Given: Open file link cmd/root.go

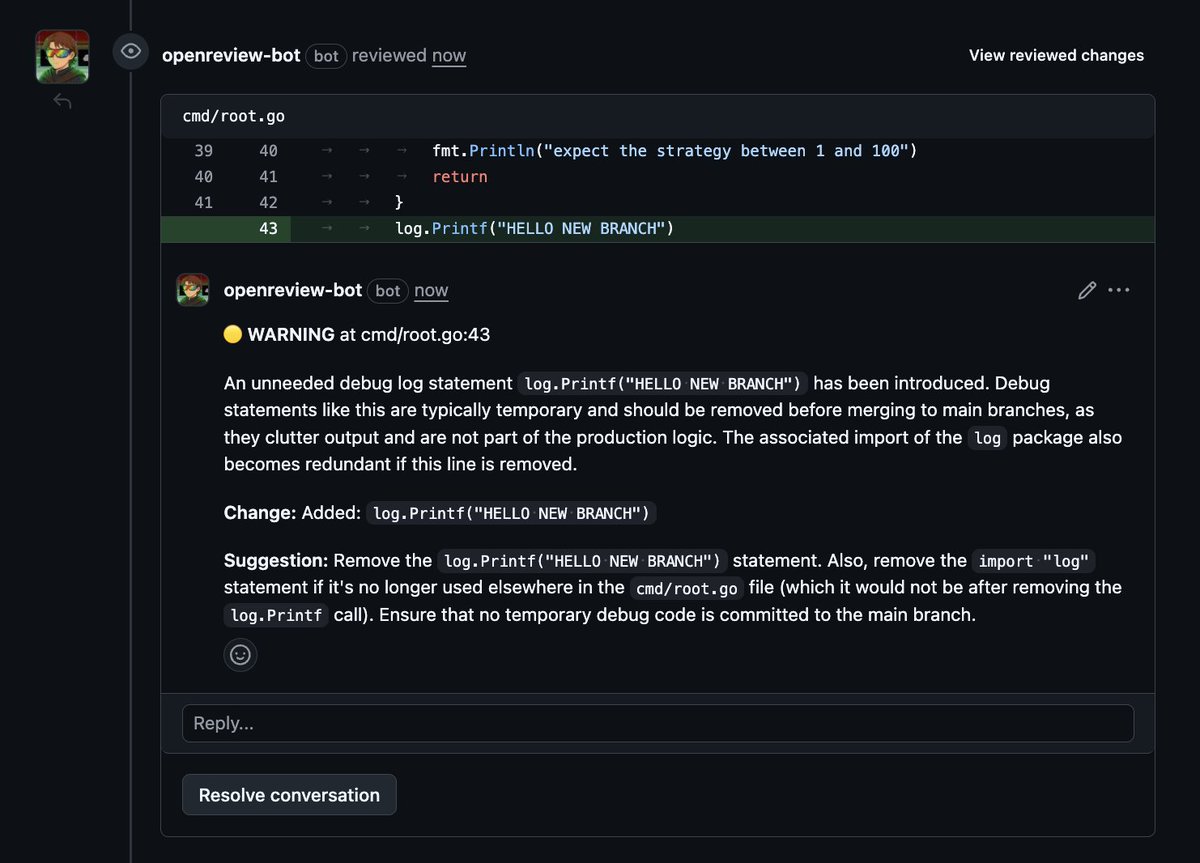Looking at the screenshot, I should 234,116.
